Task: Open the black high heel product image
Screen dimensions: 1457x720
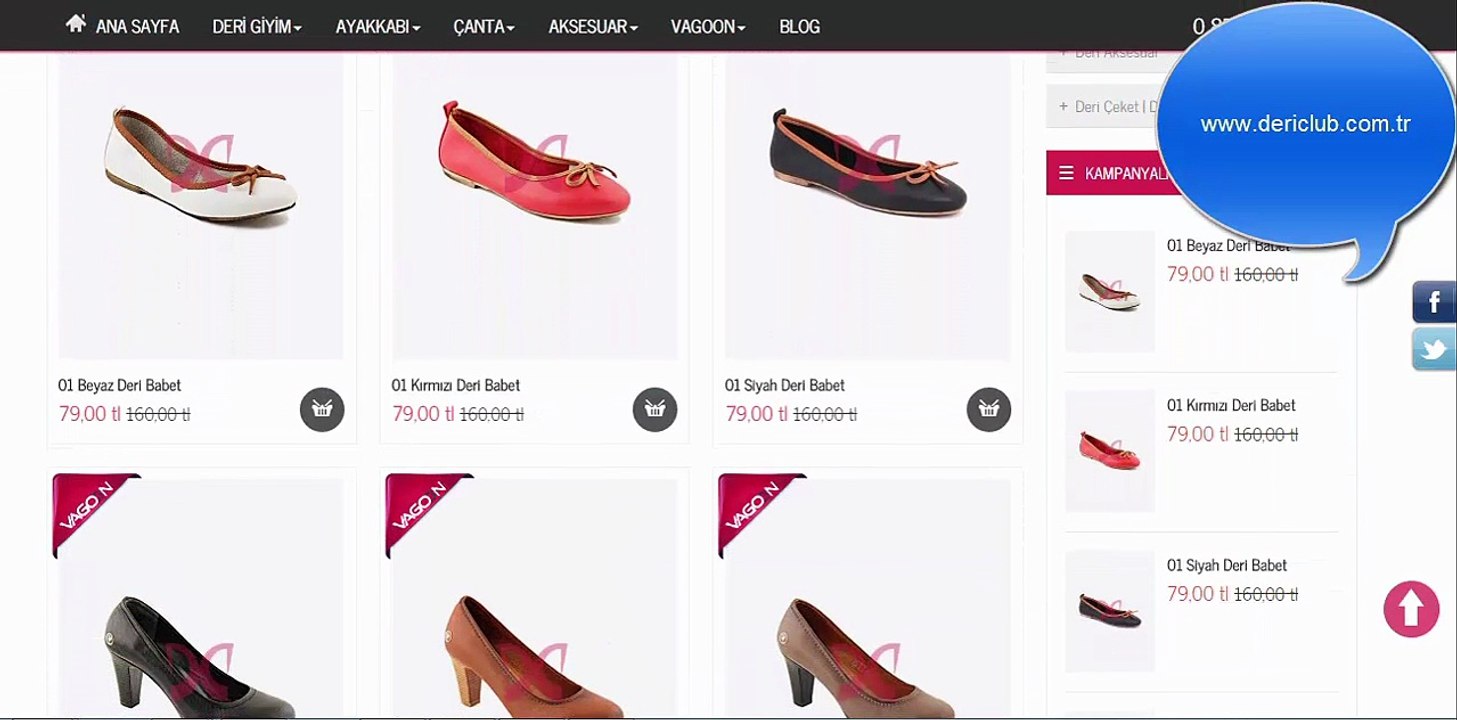Action: (x=201, y=598)
